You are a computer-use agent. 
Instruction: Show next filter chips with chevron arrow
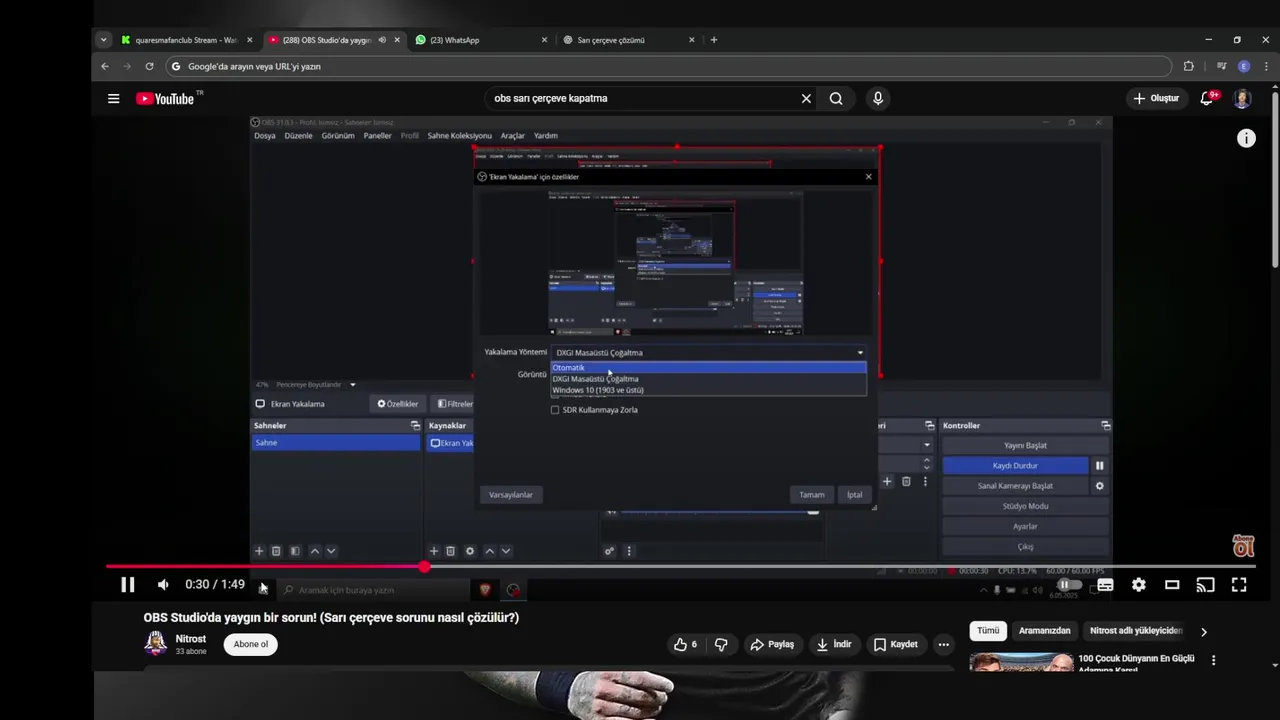pyautogui.click(x=1203, y=632)
